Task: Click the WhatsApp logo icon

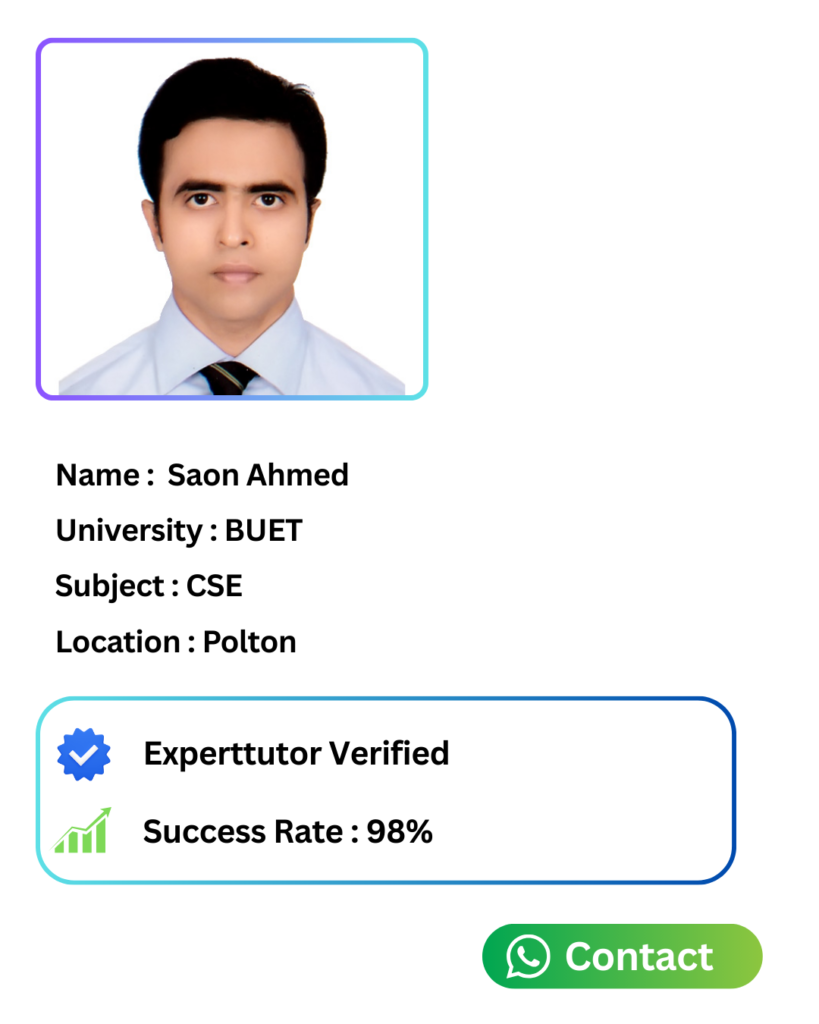Action: 528,957
